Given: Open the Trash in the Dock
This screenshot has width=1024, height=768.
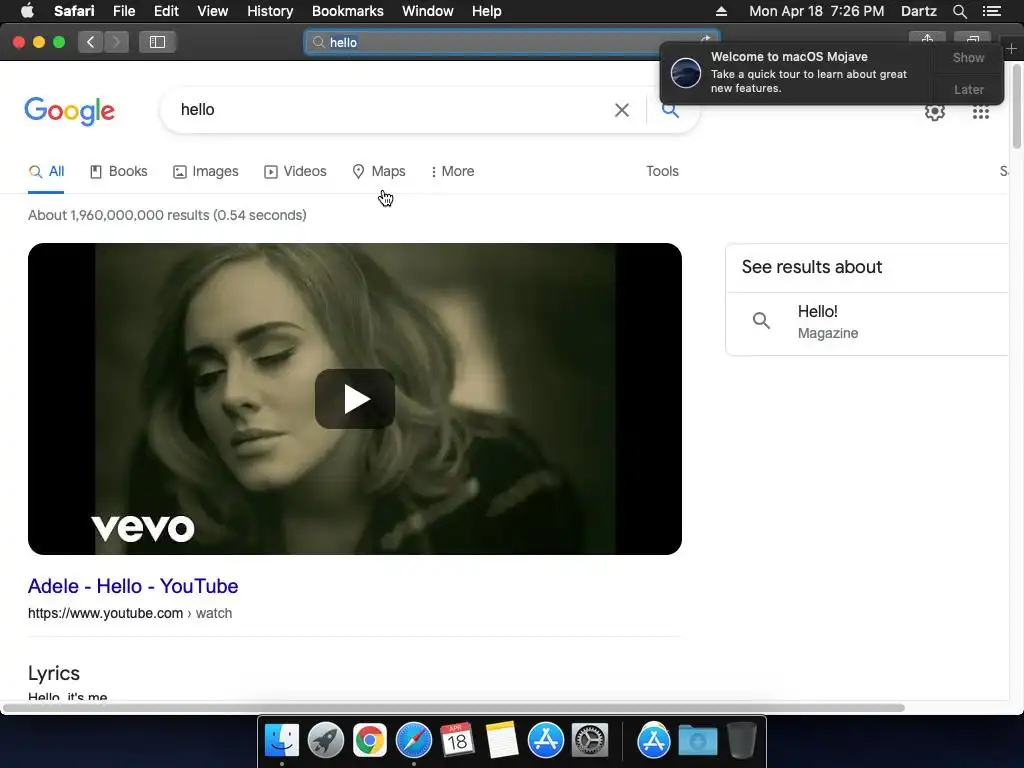Looking at the screenshot, I should 742,741.
